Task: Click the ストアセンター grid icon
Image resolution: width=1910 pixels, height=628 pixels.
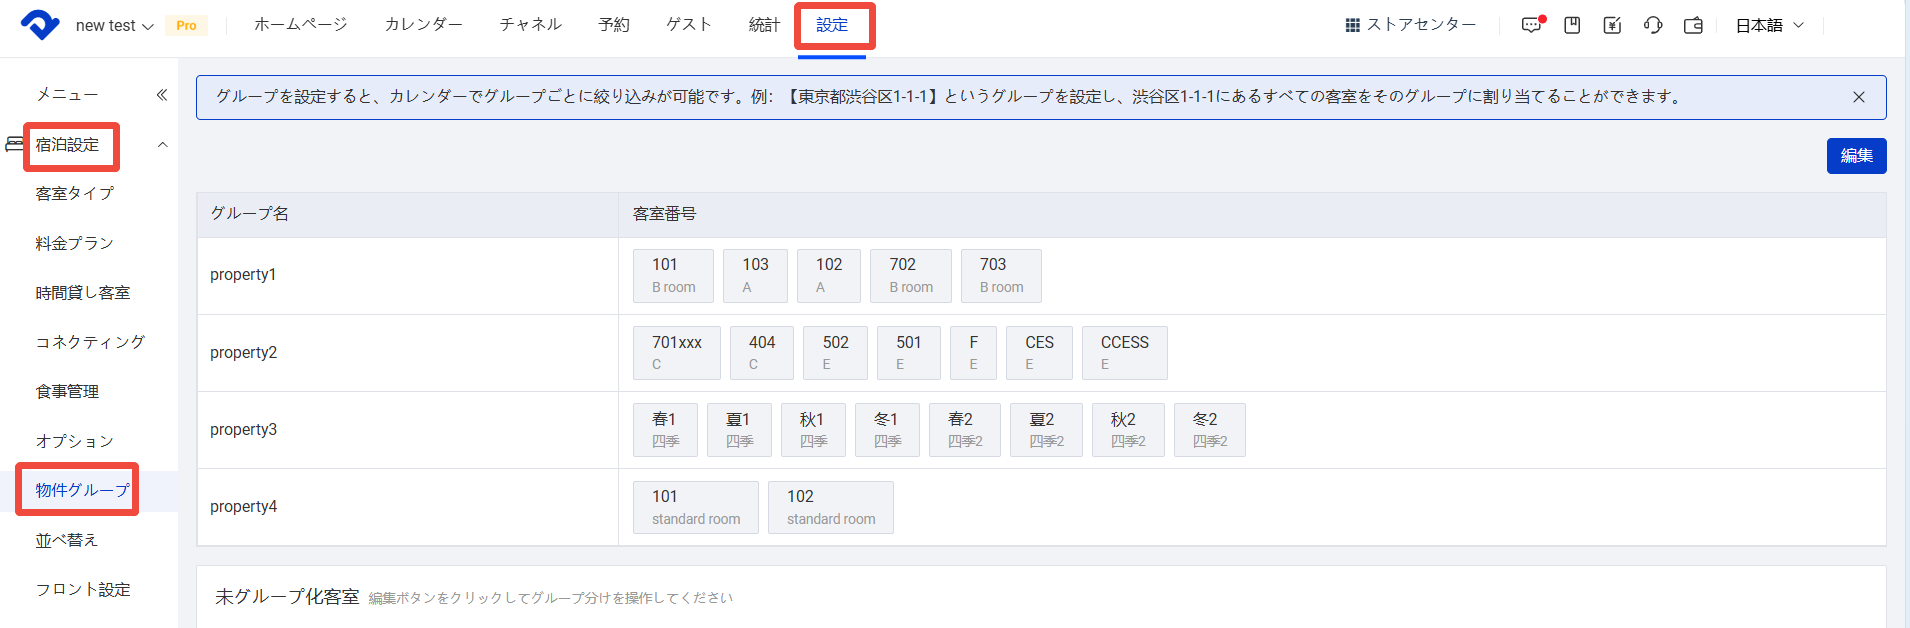Action: tap(1353, 25)
